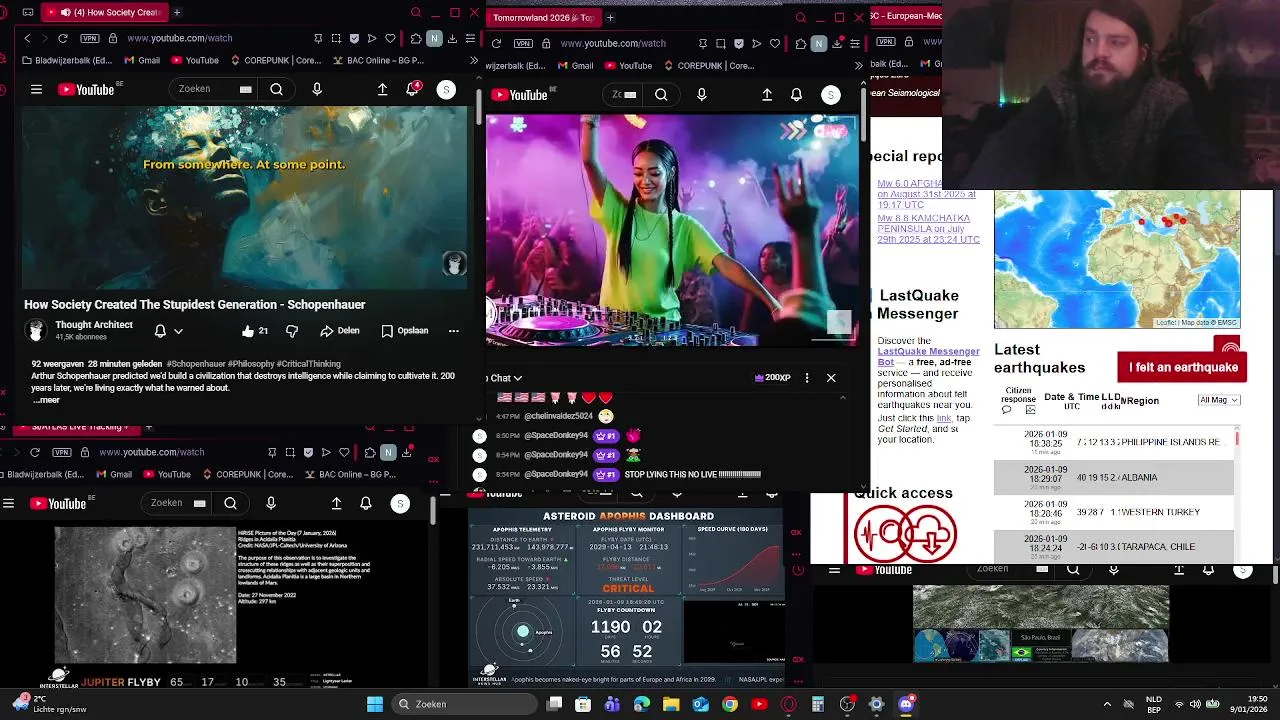Click the microphone icon in 3I/ATLAS YouTube window
The height and width of the screenshot is (720, 1280).
tap(271, 503)
